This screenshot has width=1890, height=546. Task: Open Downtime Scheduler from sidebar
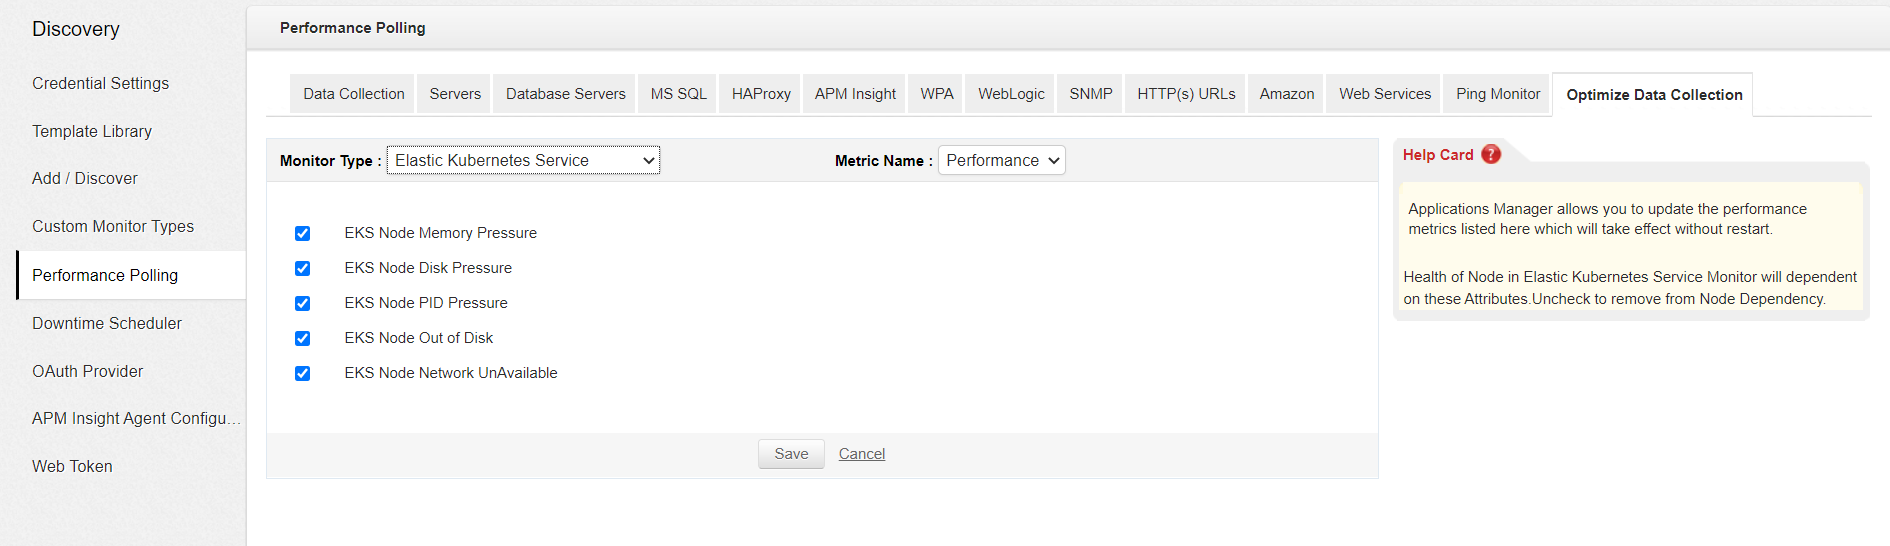tap(107, 323)
